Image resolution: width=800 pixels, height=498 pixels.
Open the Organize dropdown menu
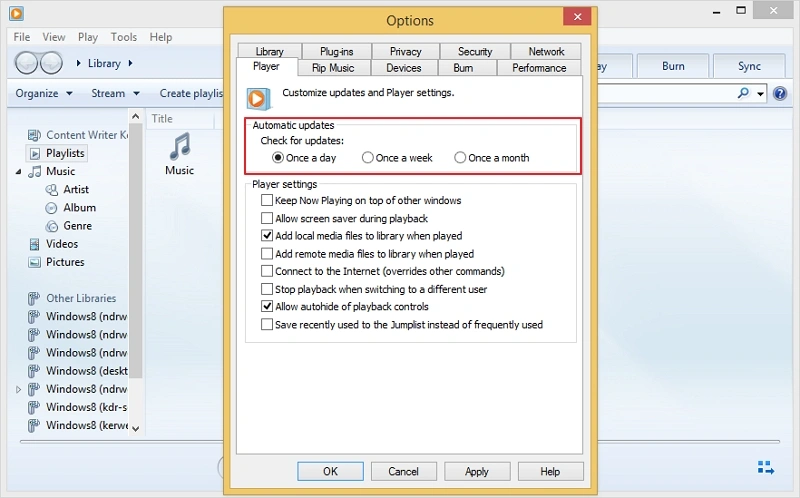coord(44,93)
